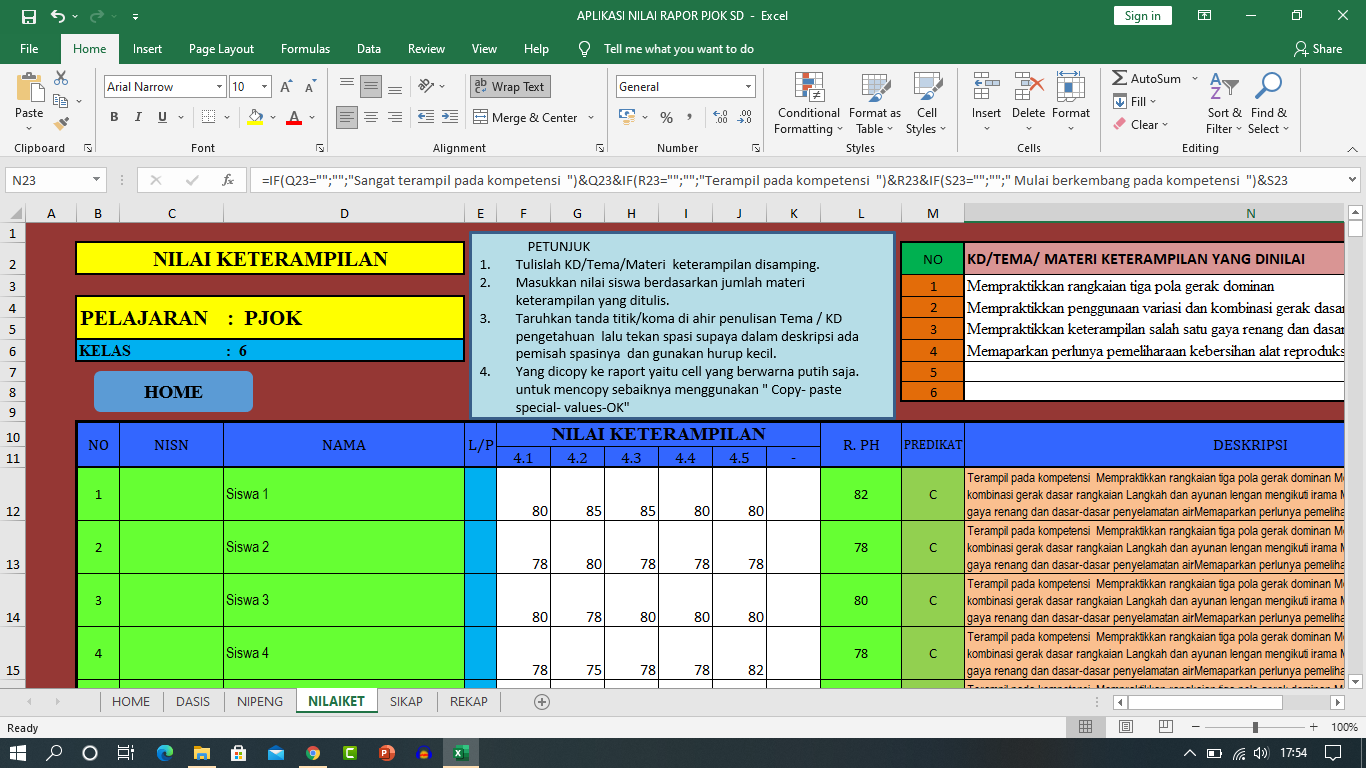Increase decimal places
1366x768 pixels.
point(719,117)
